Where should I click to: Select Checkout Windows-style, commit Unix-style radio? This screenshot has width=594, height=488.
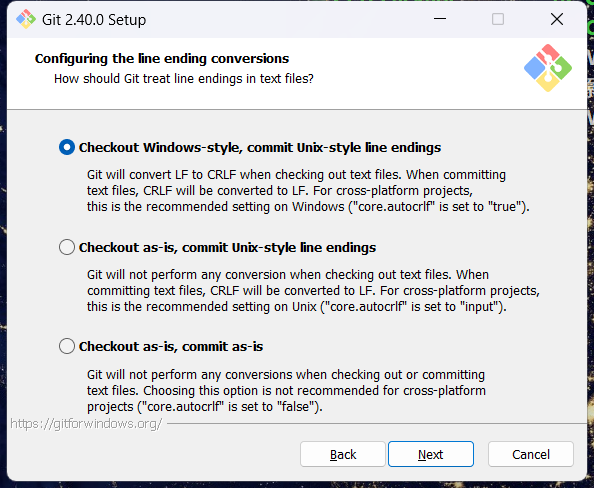click(67, 147)
